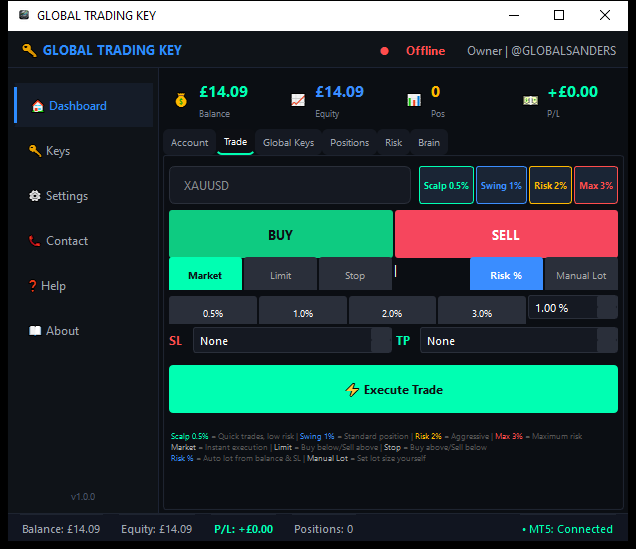Maximize the Global Trading Key window
Image resolution: width=636 pixels, height=549 pixels.
(559, 15)
